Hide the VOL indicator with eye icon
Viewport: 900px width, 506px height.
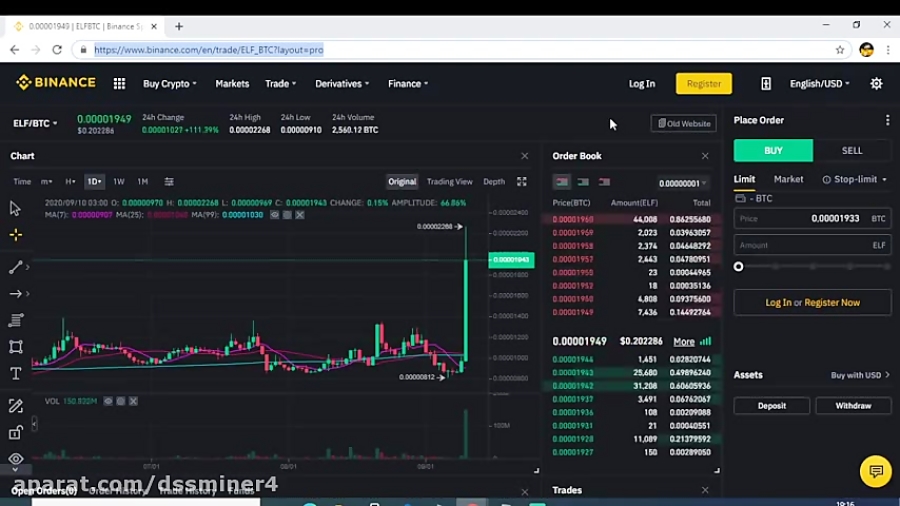[108, 401]
